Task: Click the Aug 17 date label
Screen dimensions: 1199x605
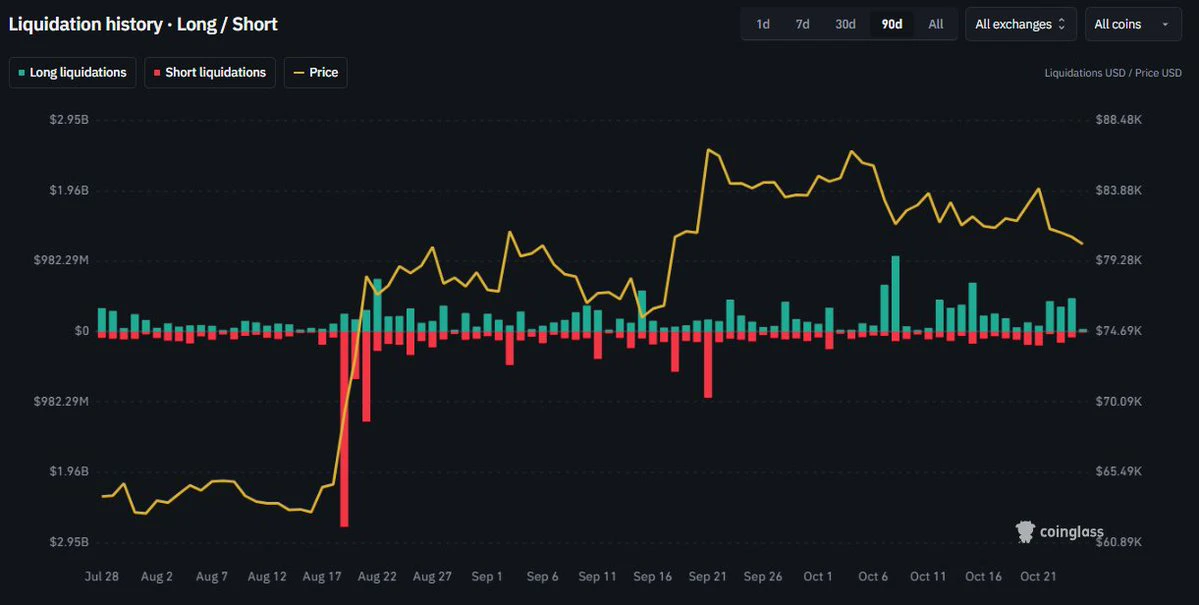Action: (322, 577)
